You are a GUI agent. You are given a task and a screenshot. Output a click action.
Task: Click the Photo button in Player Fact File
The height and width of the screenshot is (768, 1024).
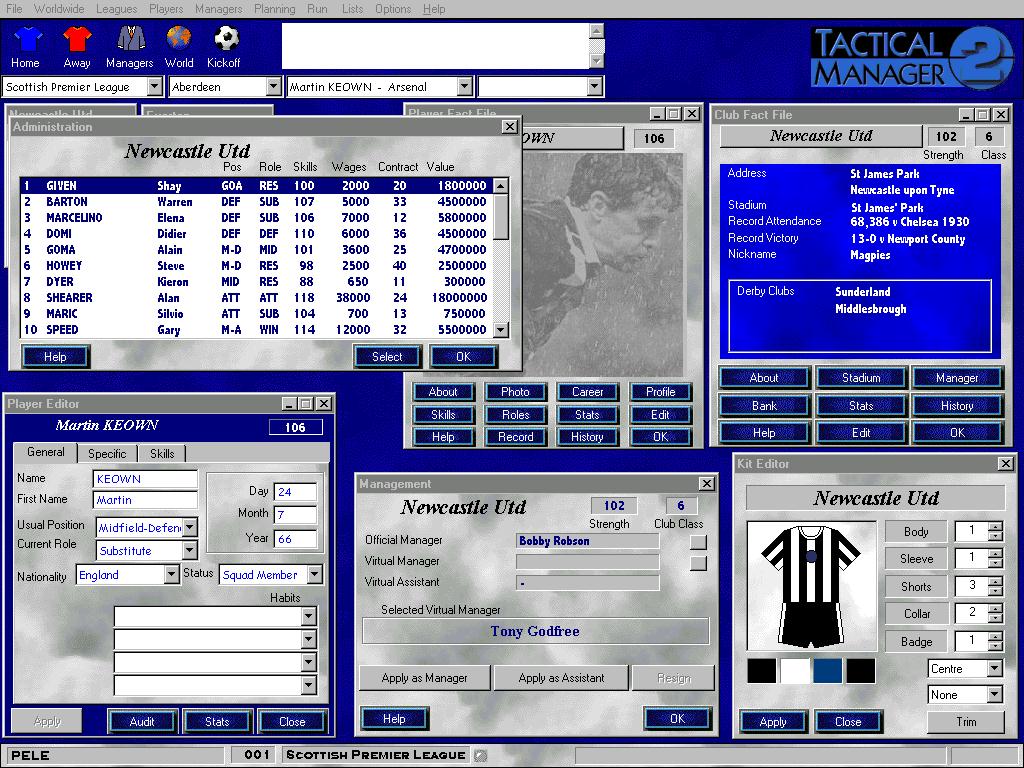tap(515, 392)
